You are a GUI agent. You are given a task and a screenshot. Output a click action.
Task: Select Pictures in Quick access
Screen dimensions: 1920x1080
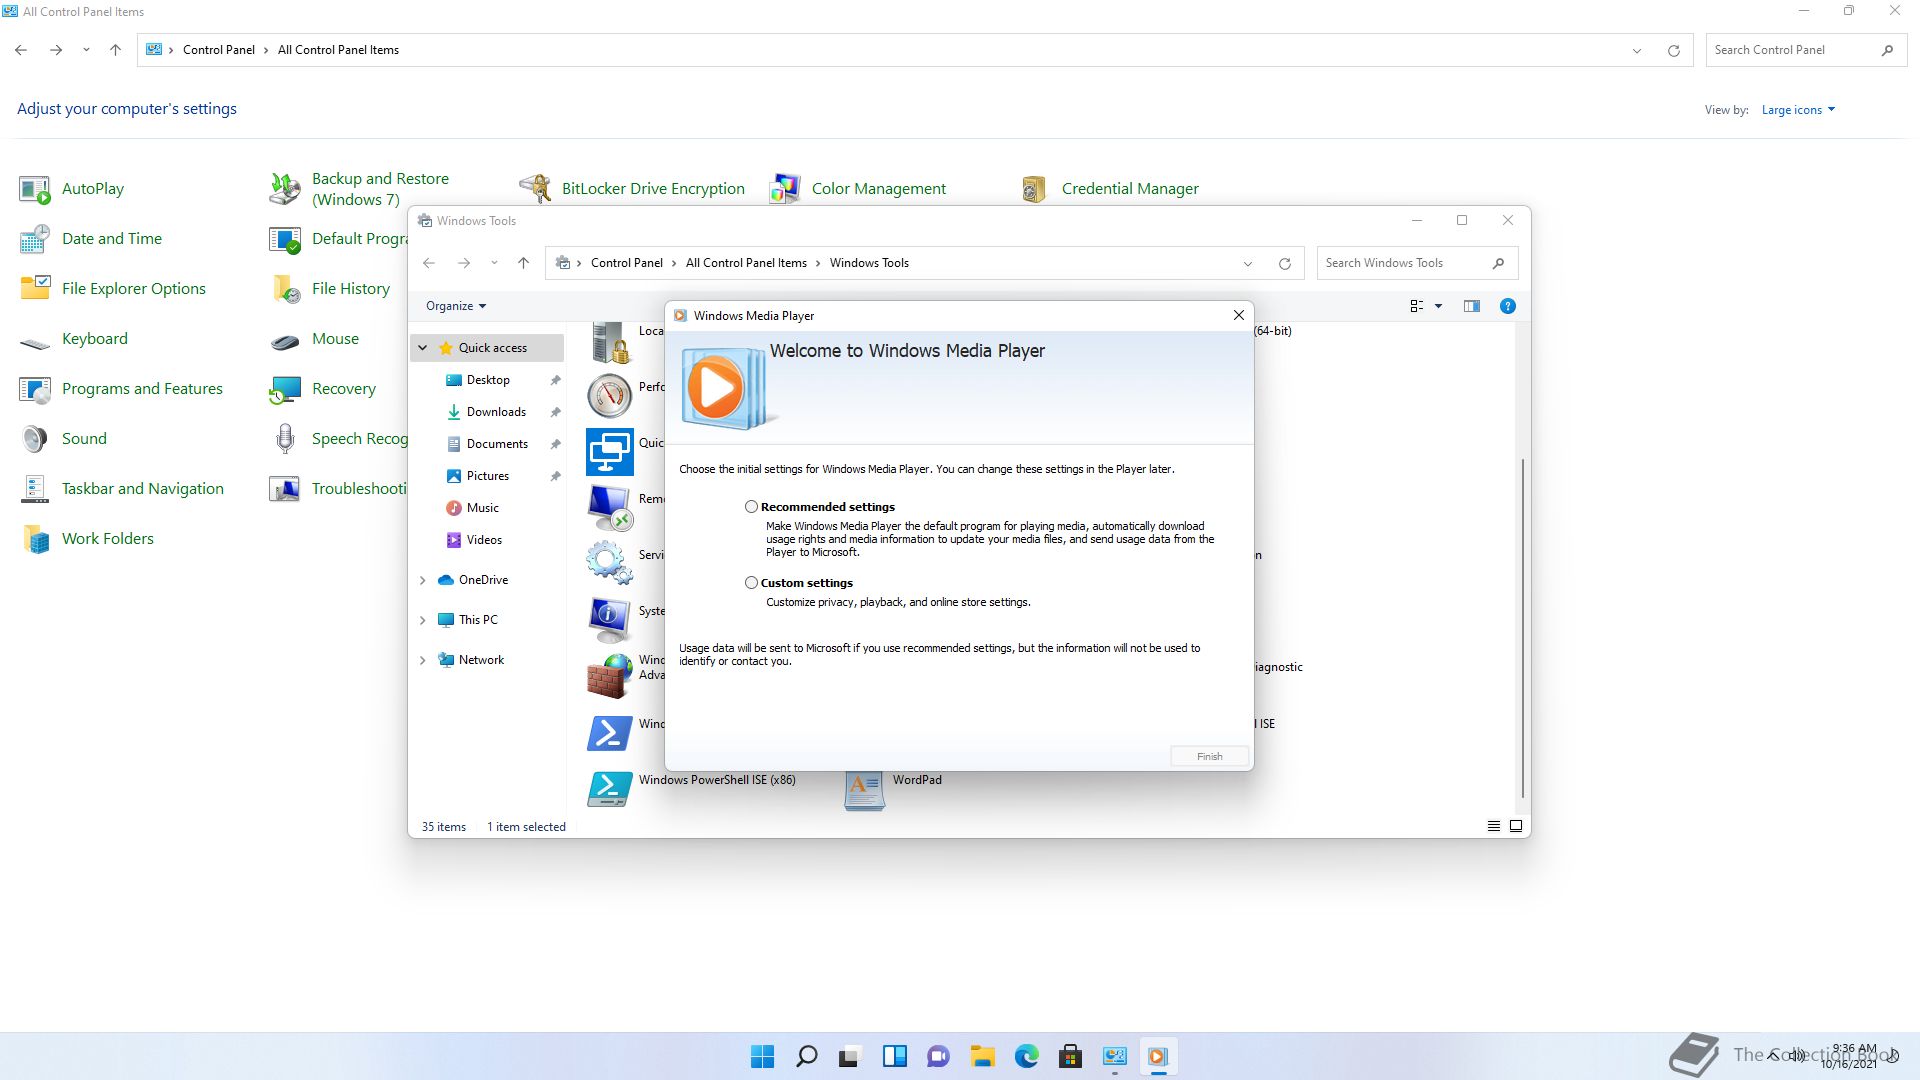(x=488, y=476)
